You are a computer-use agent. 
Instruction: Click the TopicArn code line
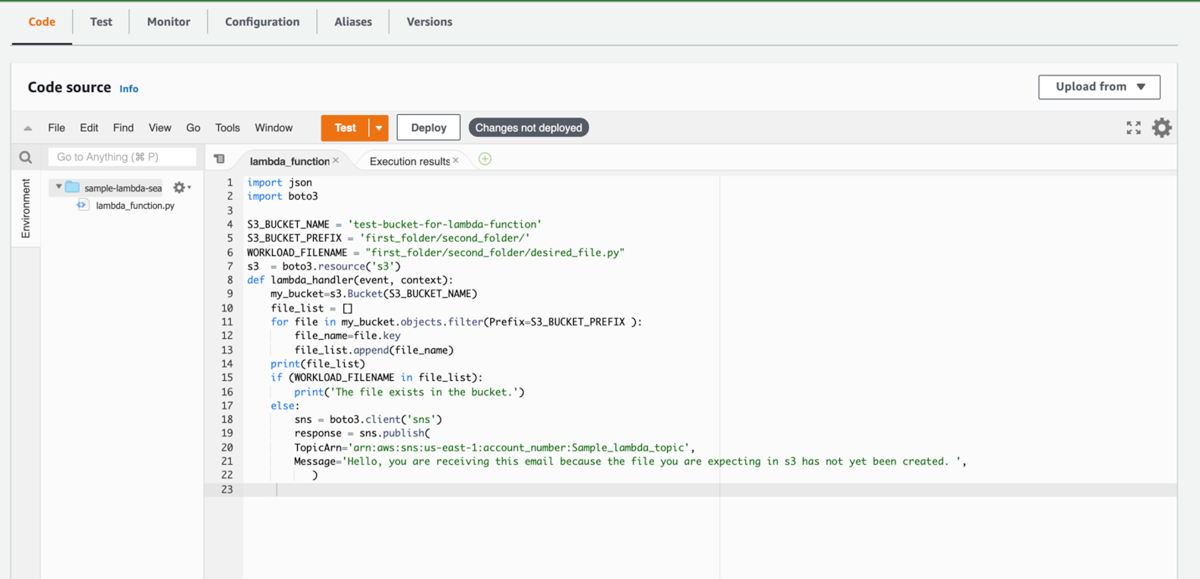point(494,447)
